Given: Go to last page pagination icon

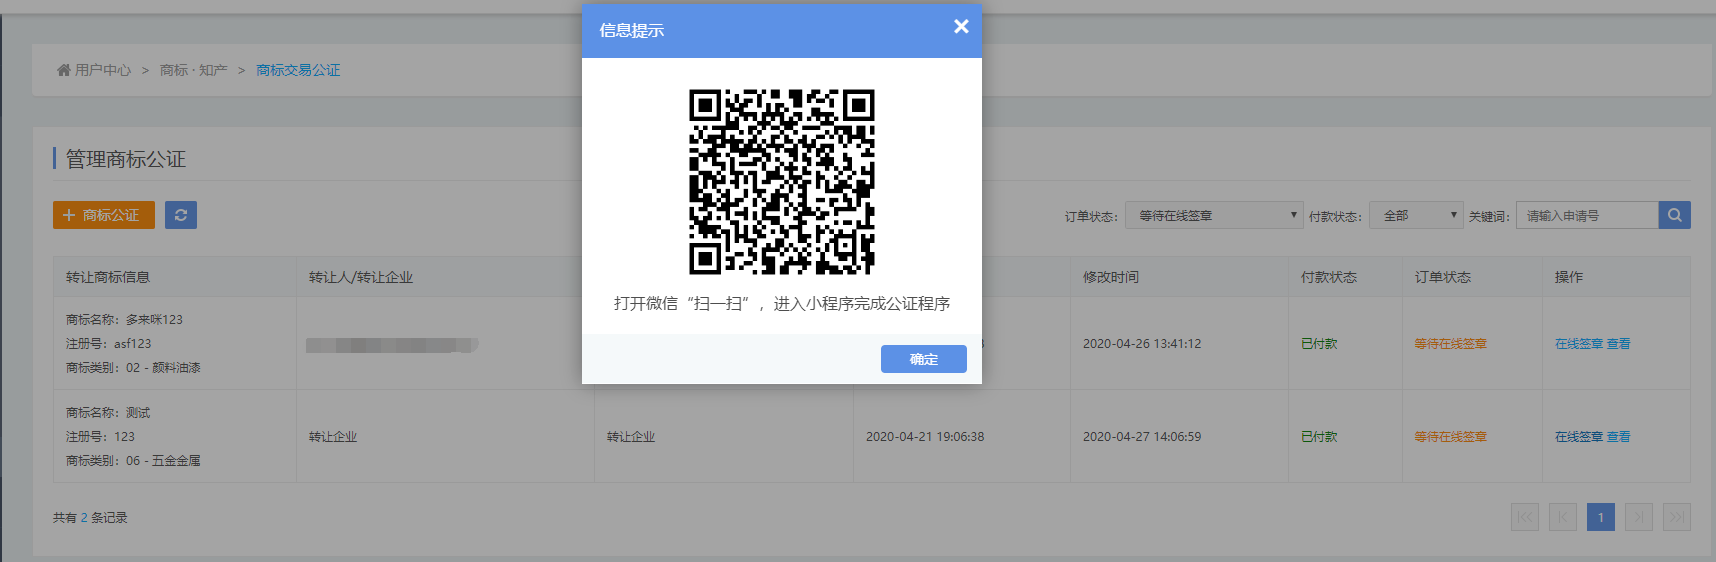Looking at the screenshot, I should [1677, 517].
